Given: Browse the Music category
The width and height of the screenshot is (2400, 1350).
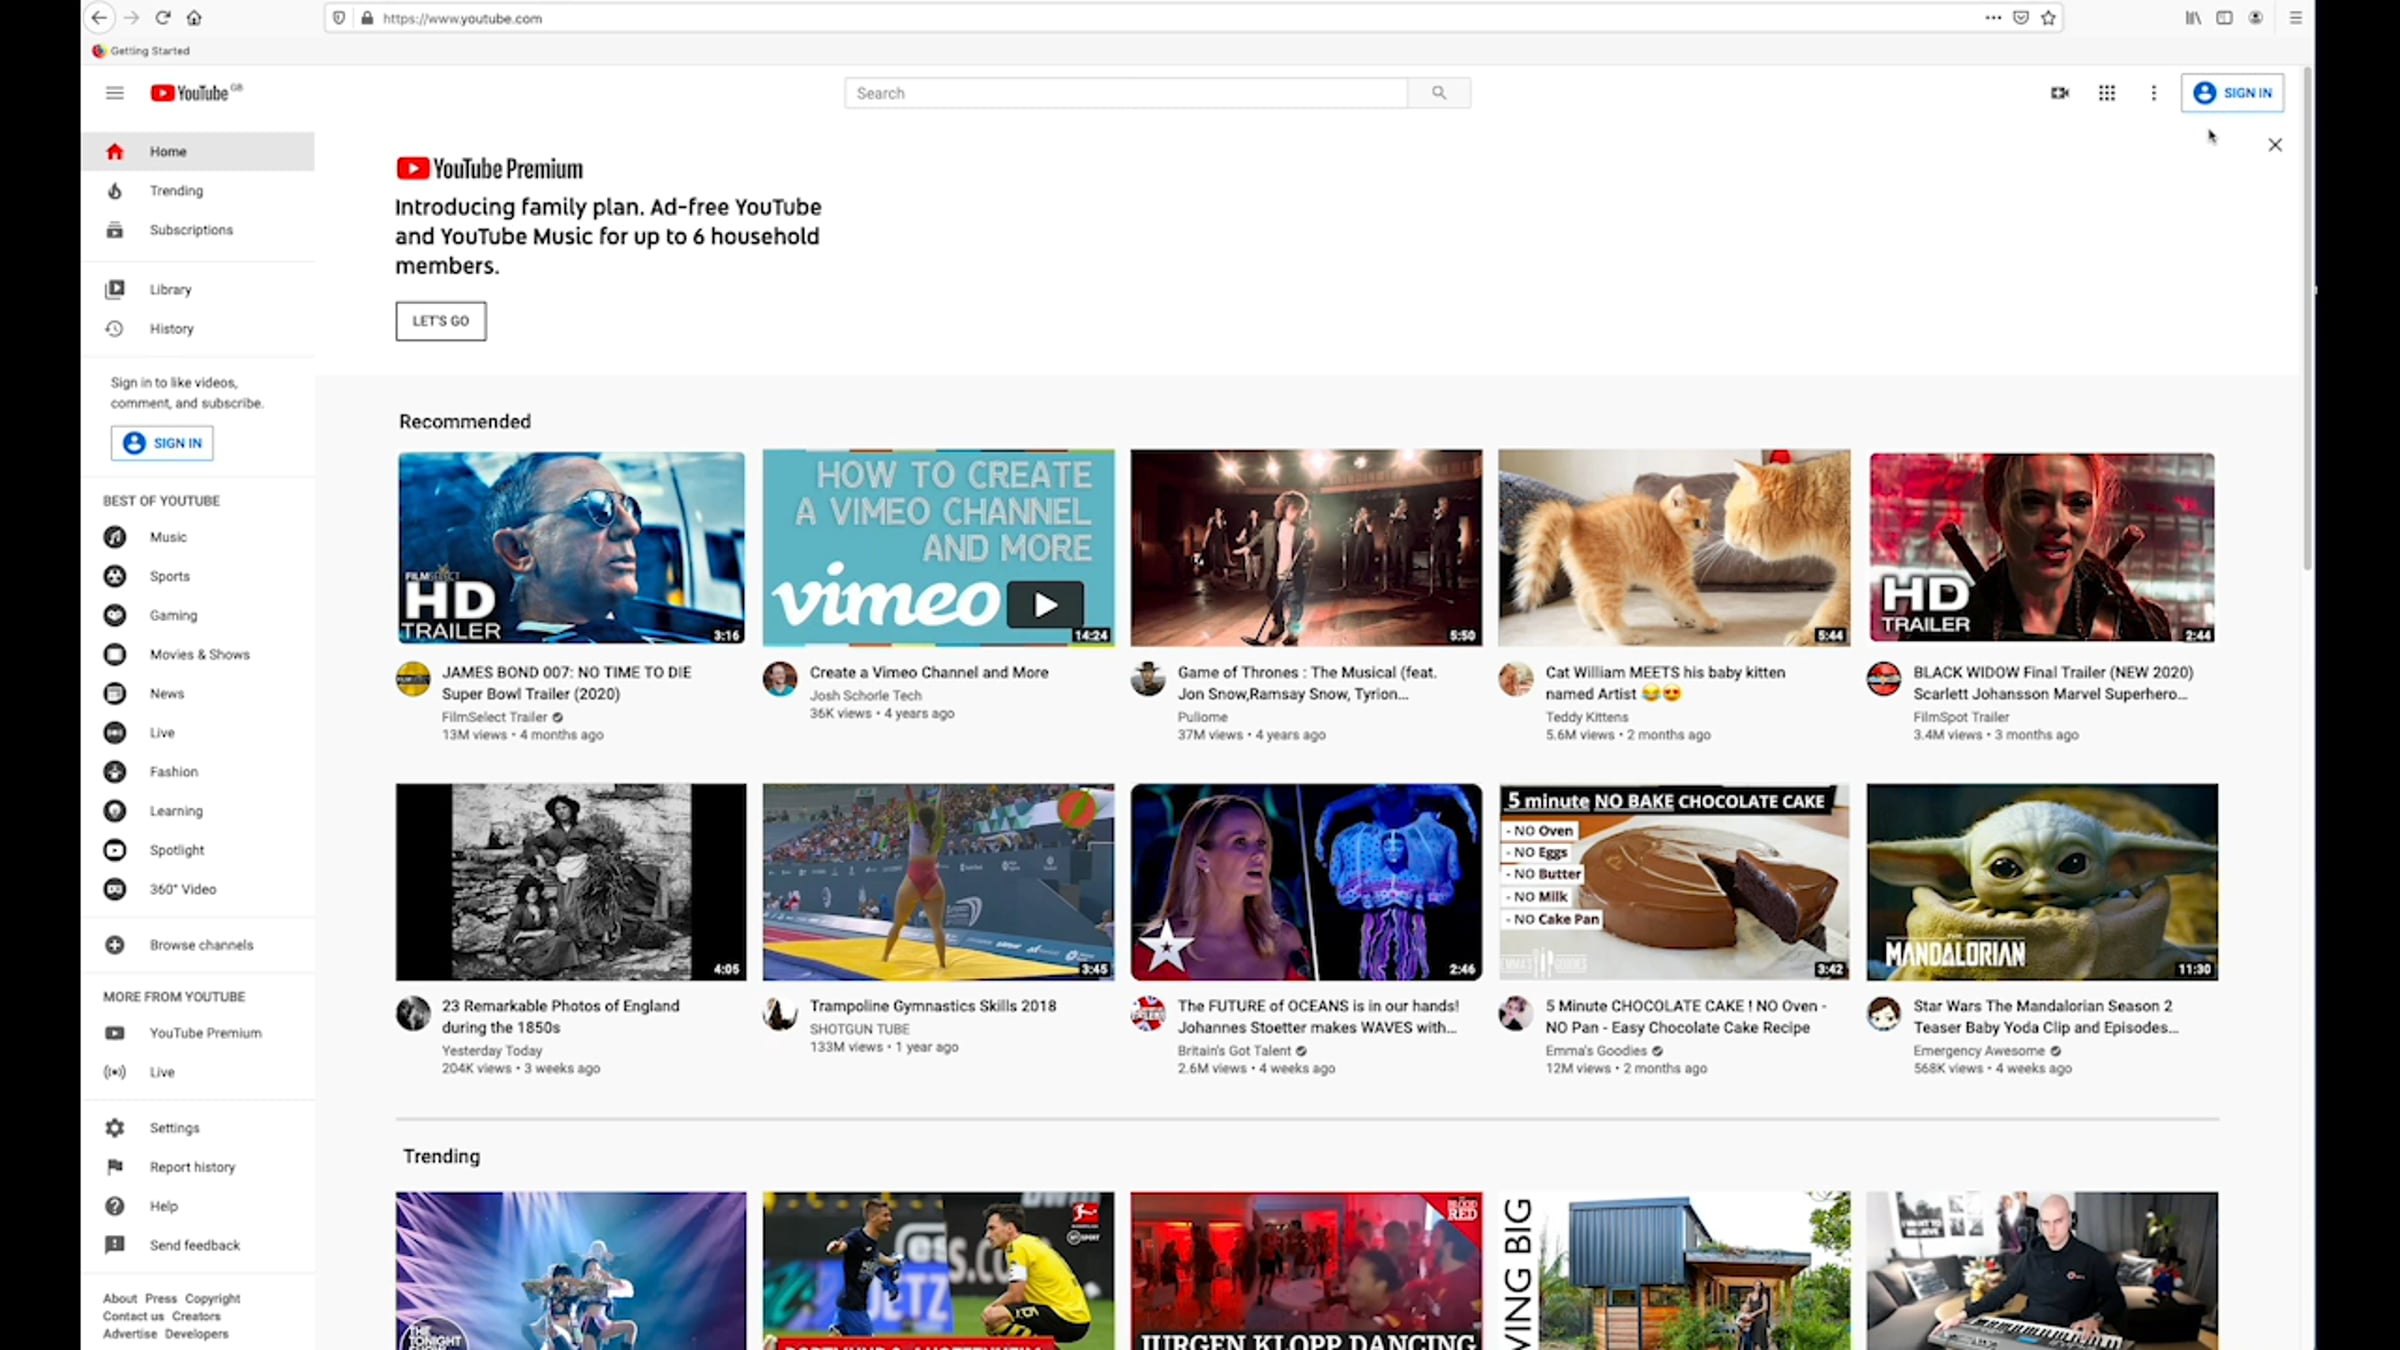Looking at the screenshot, I should 198,537.
